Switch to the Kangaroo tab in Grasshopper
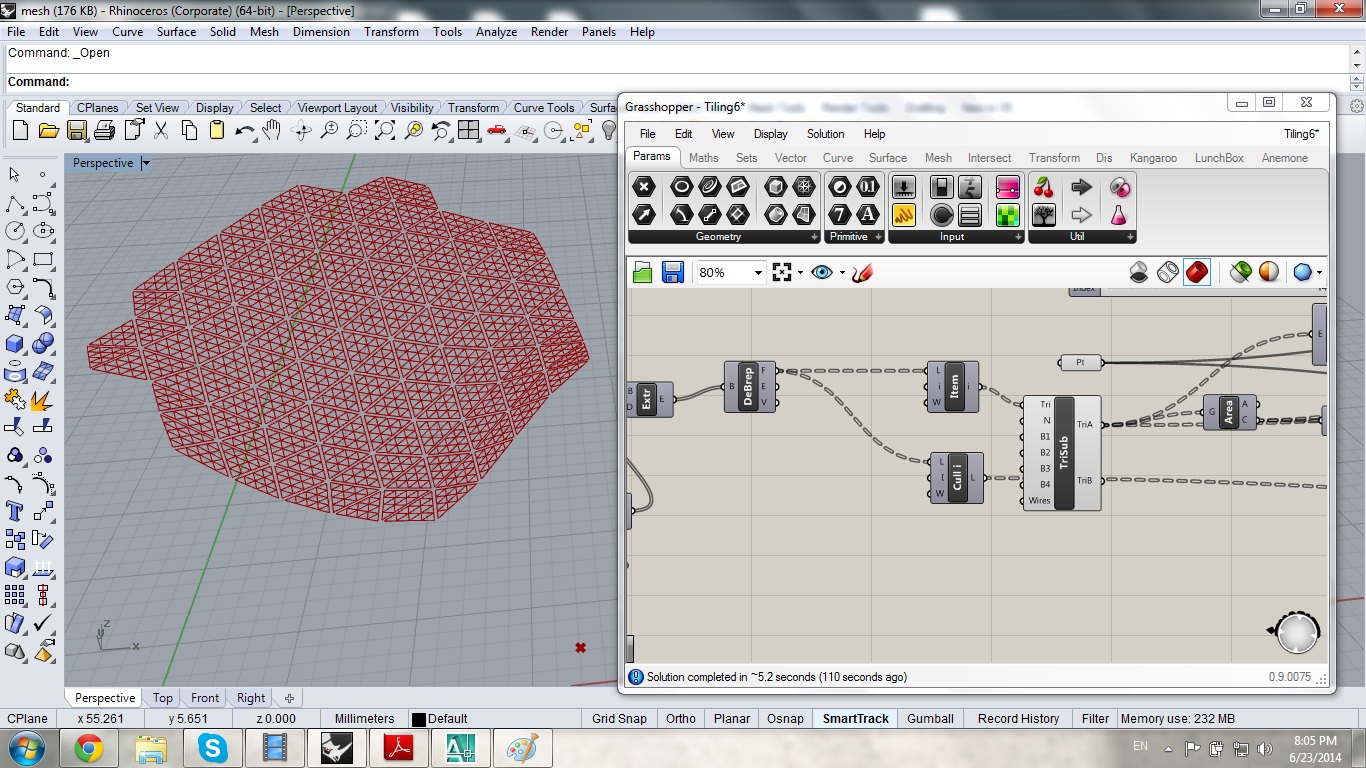This screenshot has height=768, width=1366. coord(1153,158)
